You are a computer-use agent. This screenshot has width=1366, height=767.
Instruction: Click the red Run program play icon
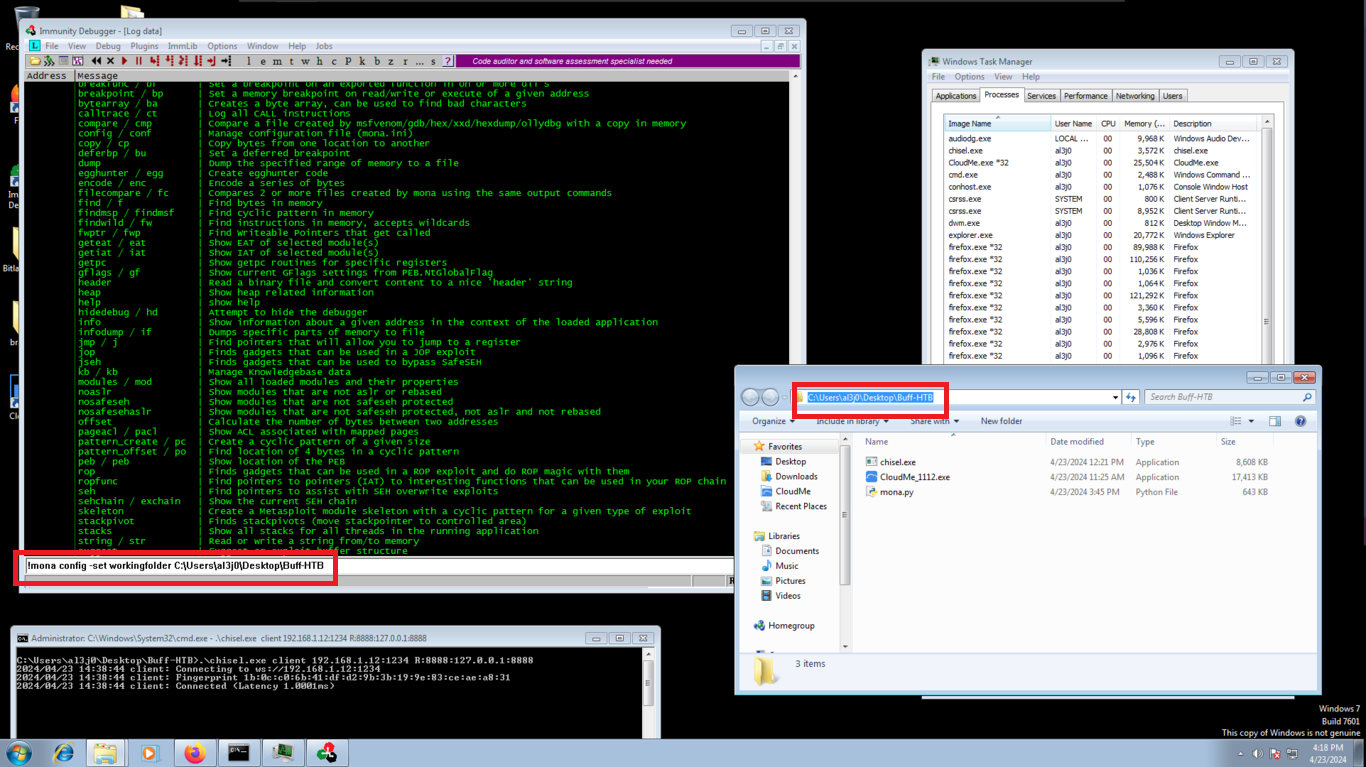[124, 61]
